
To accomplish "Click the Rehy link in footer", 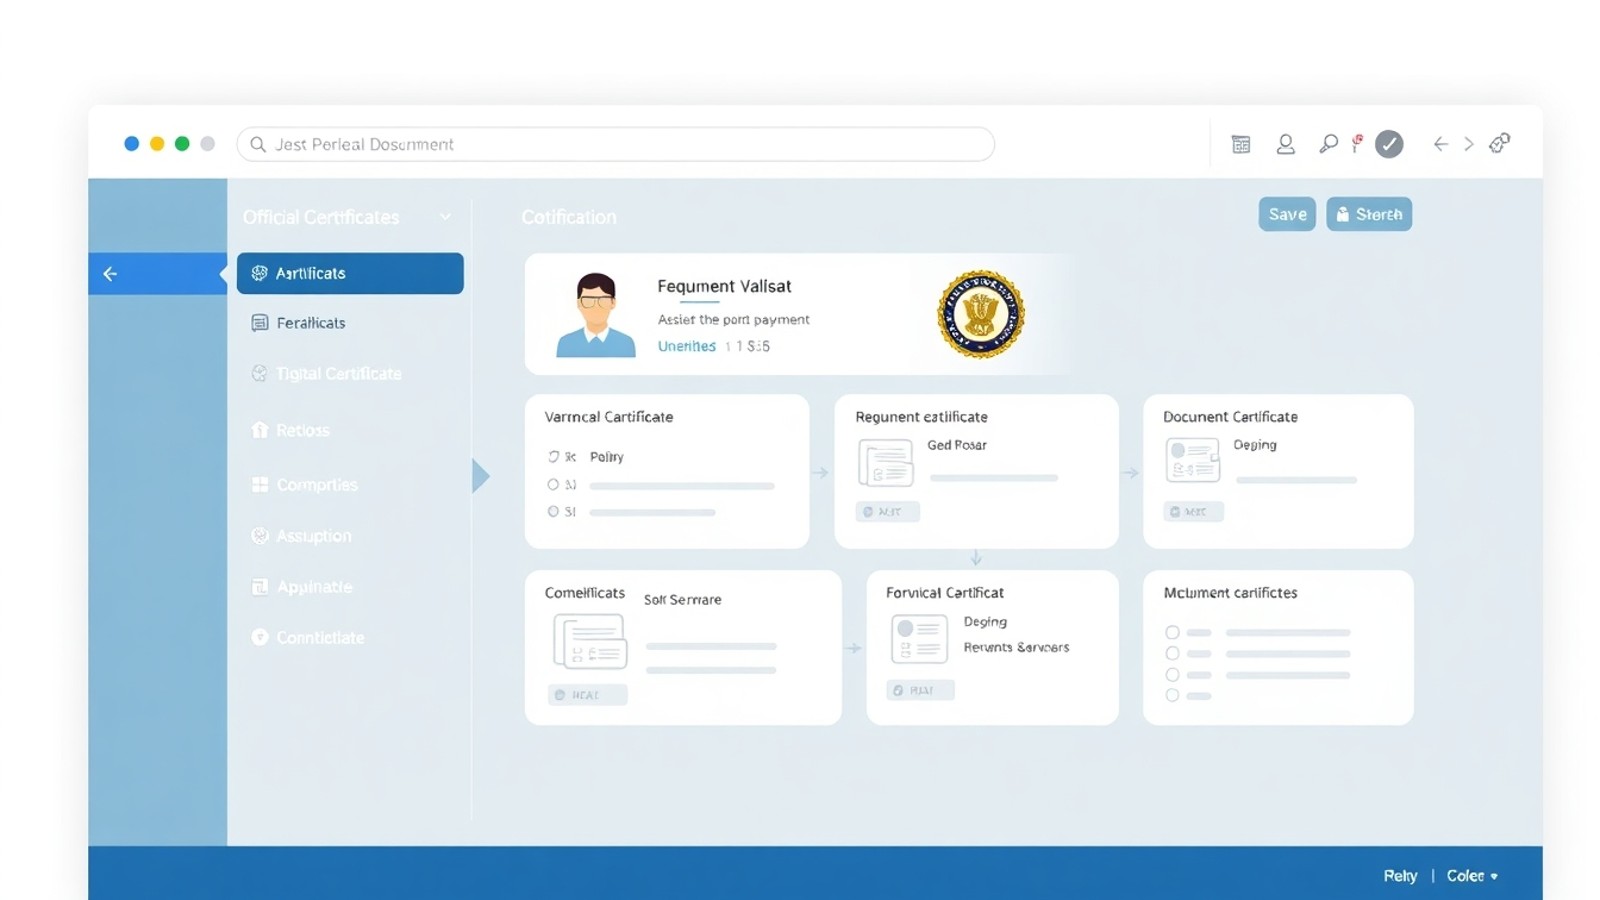I will tap(1400, 876).
